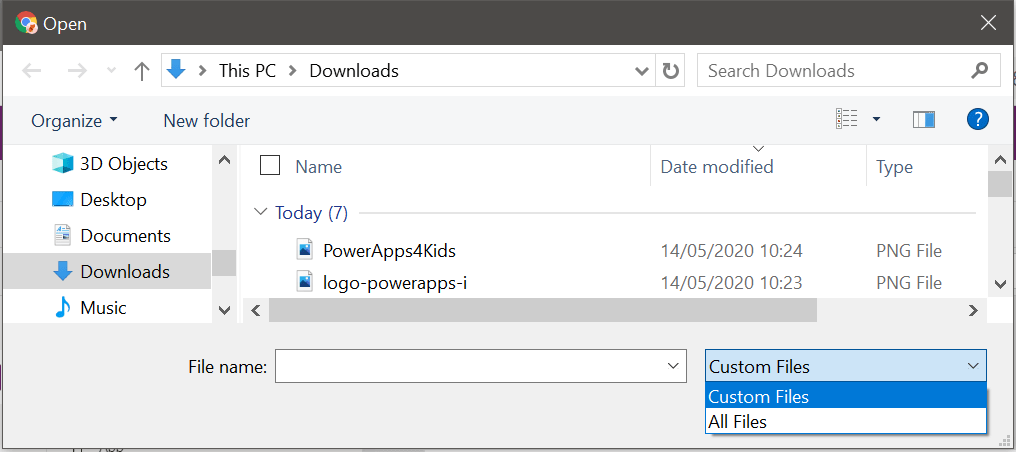Open the Organize menu
This screenshot has height=452, width=1016.
point(75,120)
